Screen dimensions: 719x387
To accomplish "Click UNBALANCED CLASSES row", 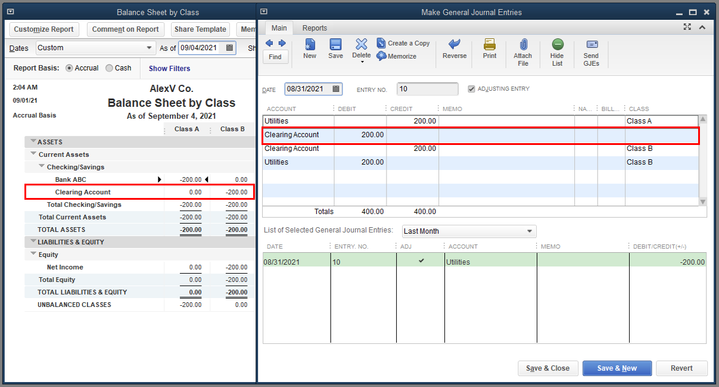I will pyautogui.click(x=139, y=304).
